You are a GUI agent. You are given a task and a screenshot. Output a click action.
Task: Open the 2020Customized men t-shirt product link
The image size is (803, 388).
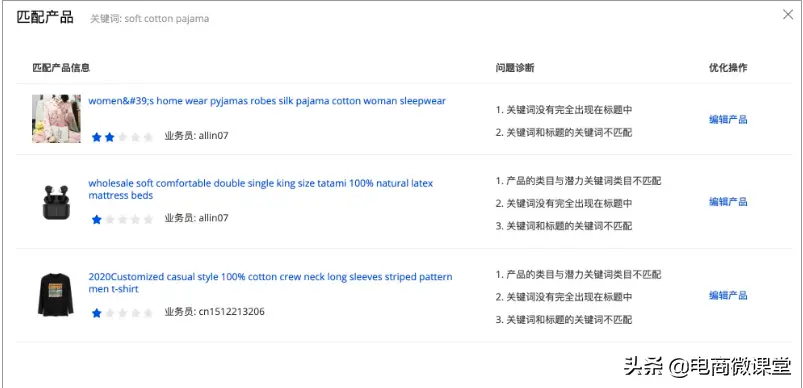[270, 283]
